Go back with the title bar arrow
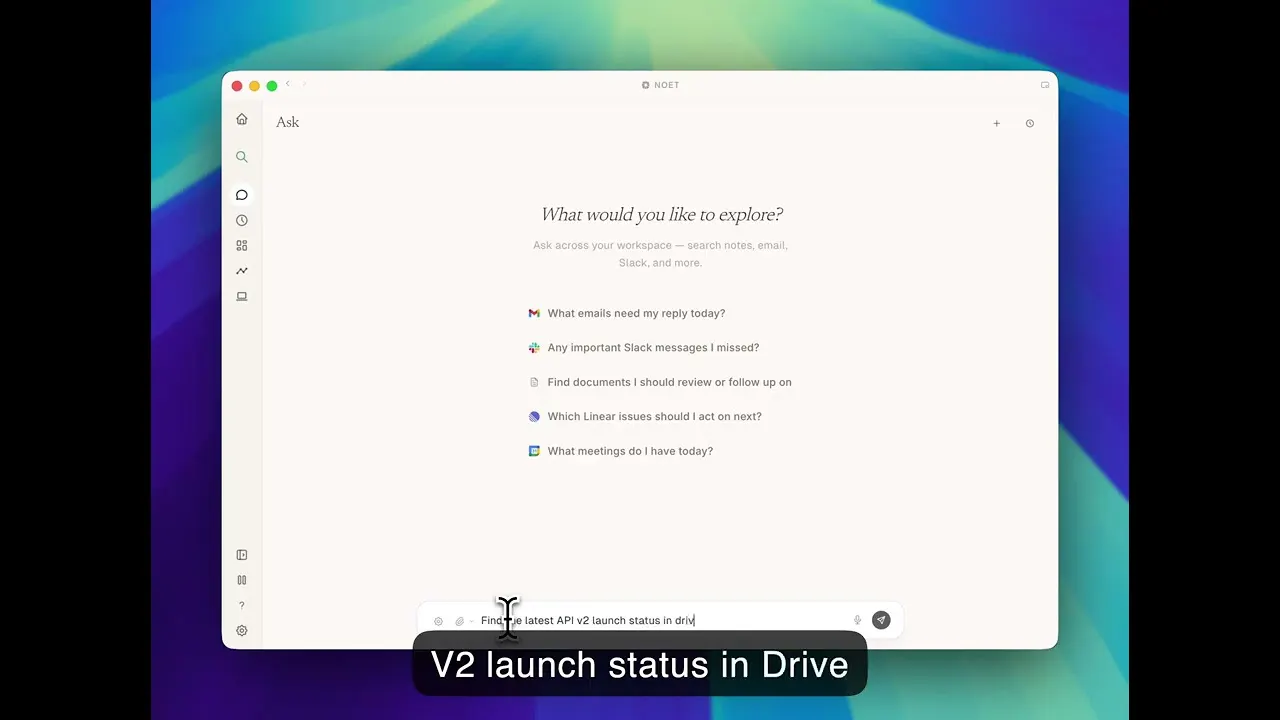 (288, 84)
